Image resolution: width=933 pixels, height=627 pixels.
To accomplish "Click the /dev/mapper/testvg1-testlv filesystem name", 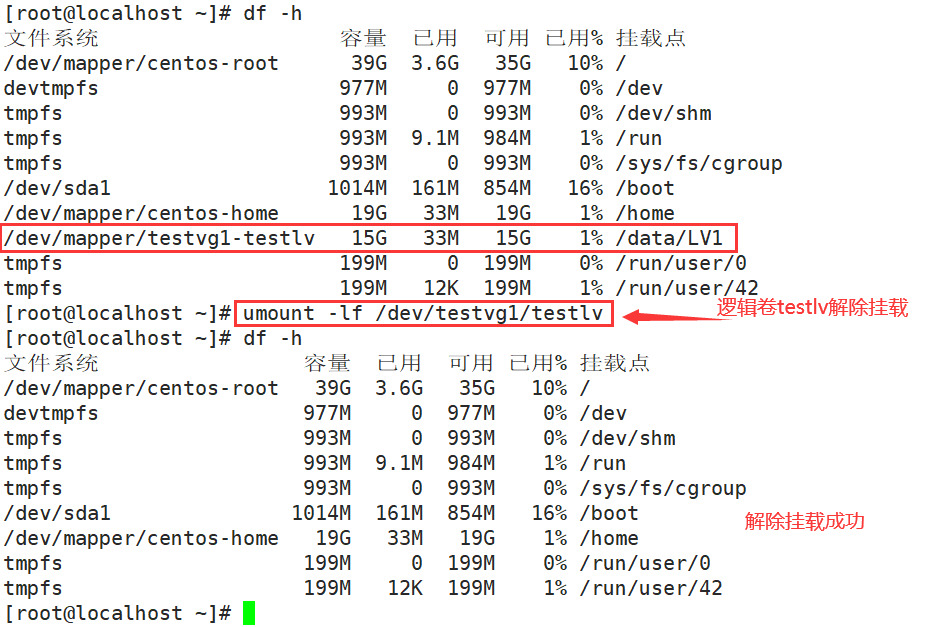I will pos(159,239).
